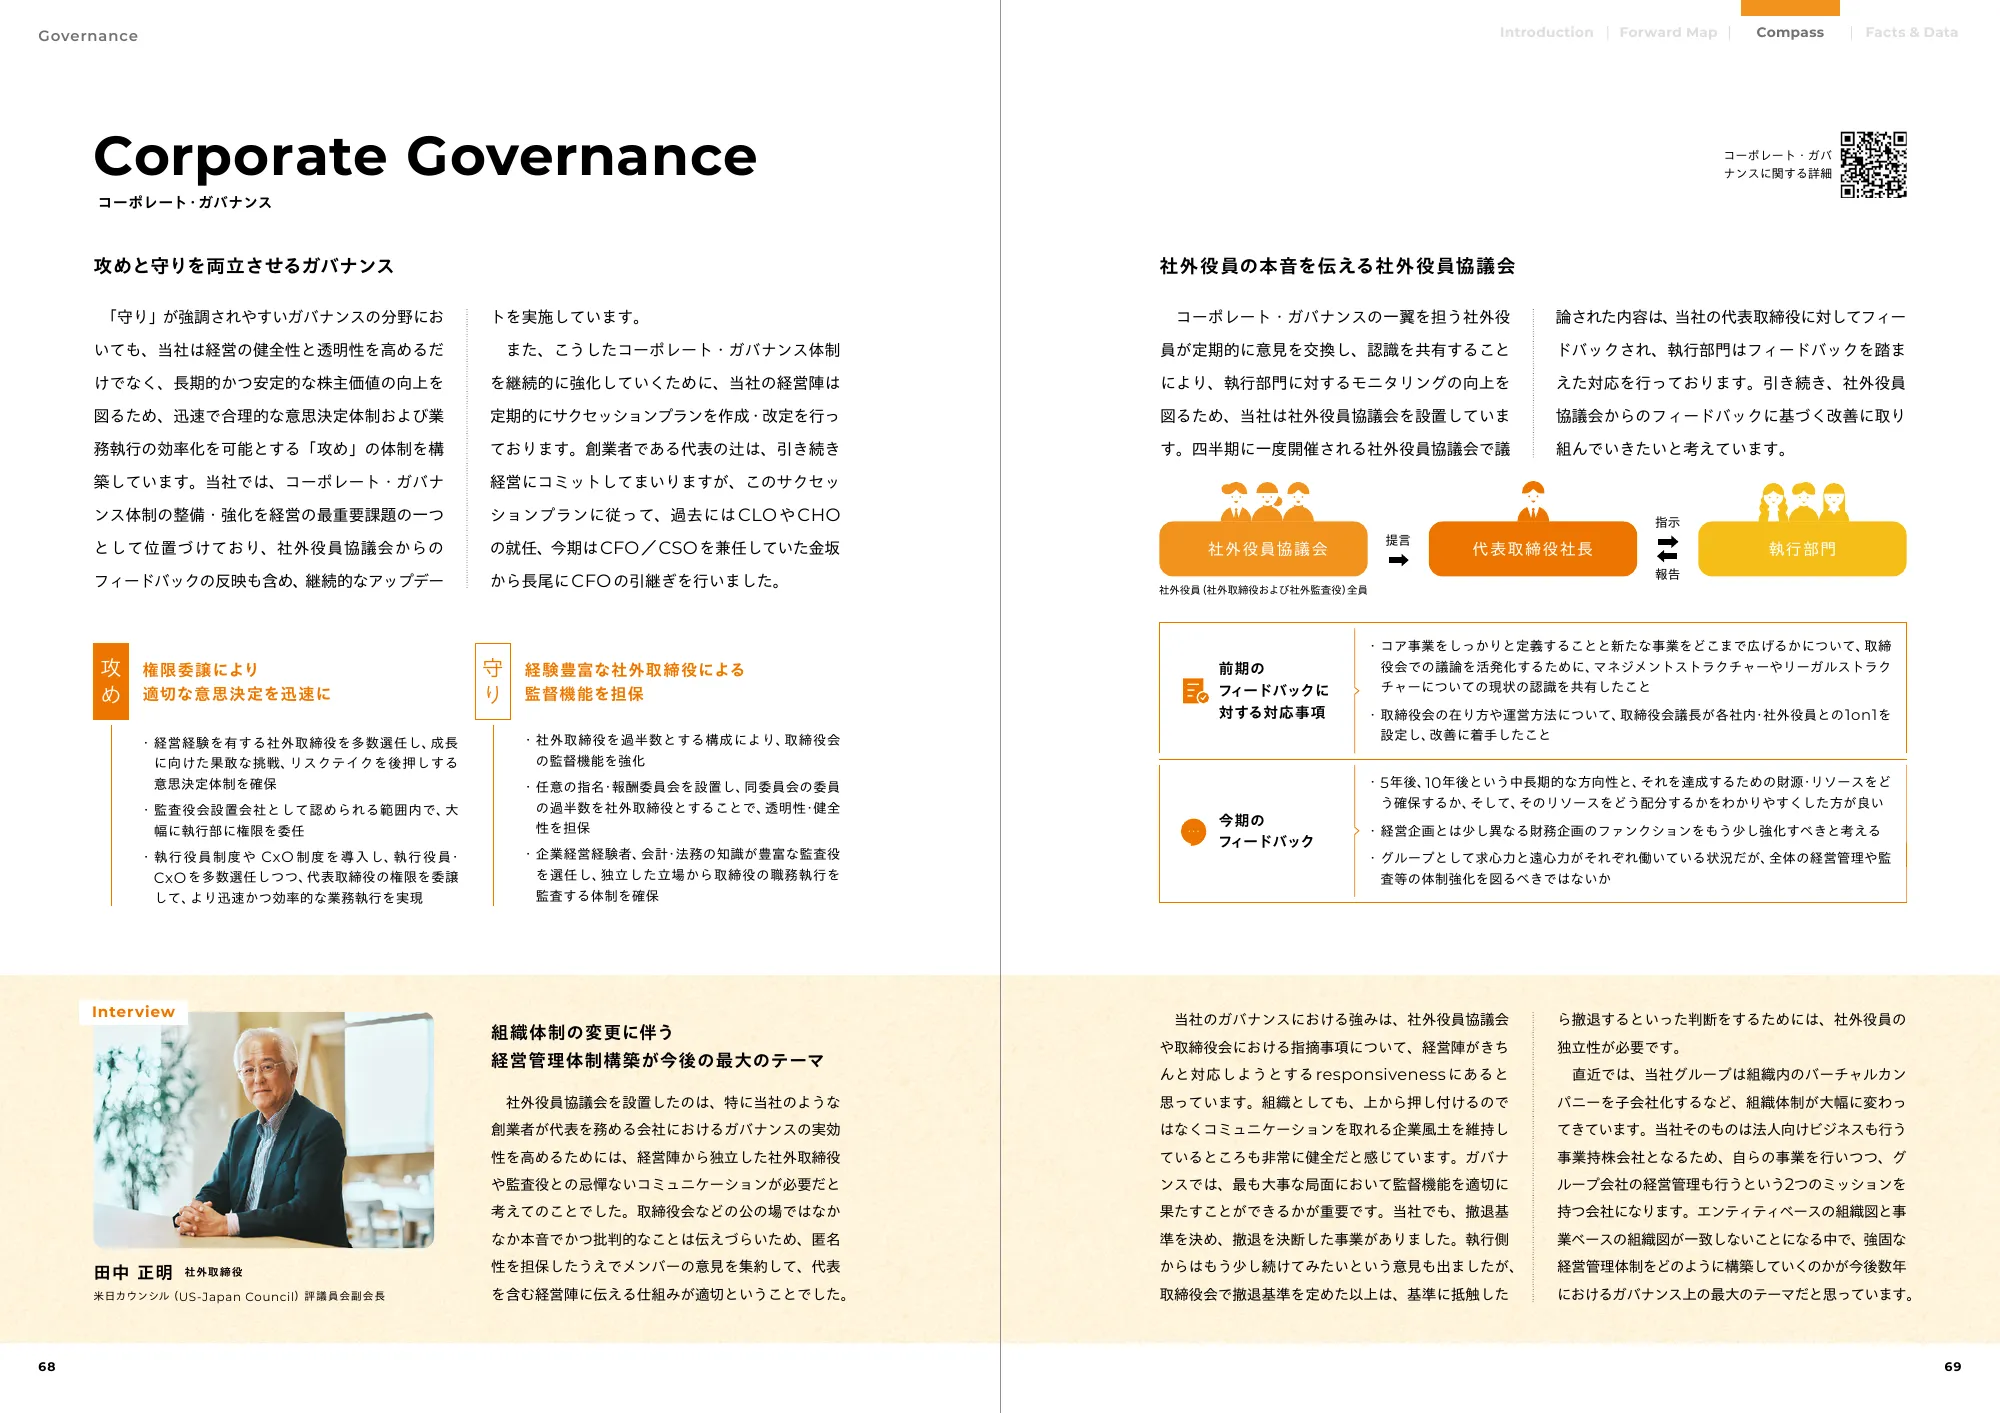Open the Facts & Data tab
The image size is (2000, 1413).
tap(1911, 32)
